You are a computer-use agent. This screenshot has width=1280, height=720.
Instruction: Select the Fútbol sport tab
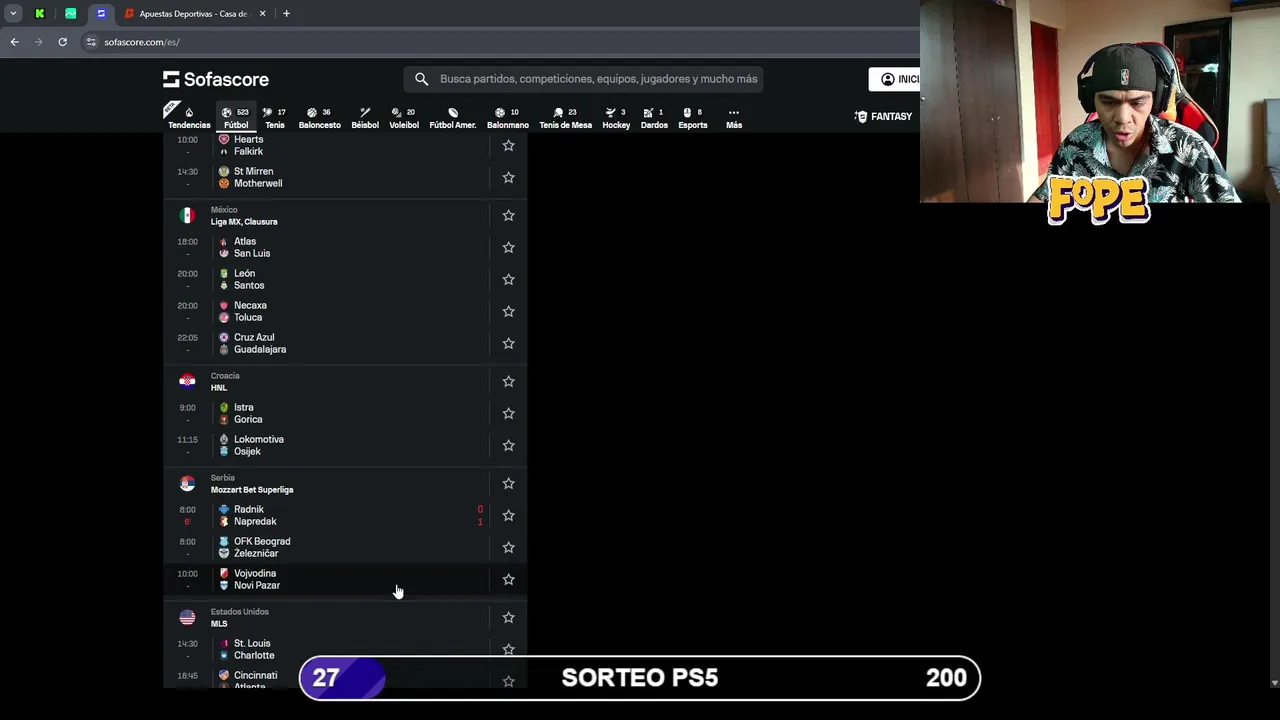(236, 118)
